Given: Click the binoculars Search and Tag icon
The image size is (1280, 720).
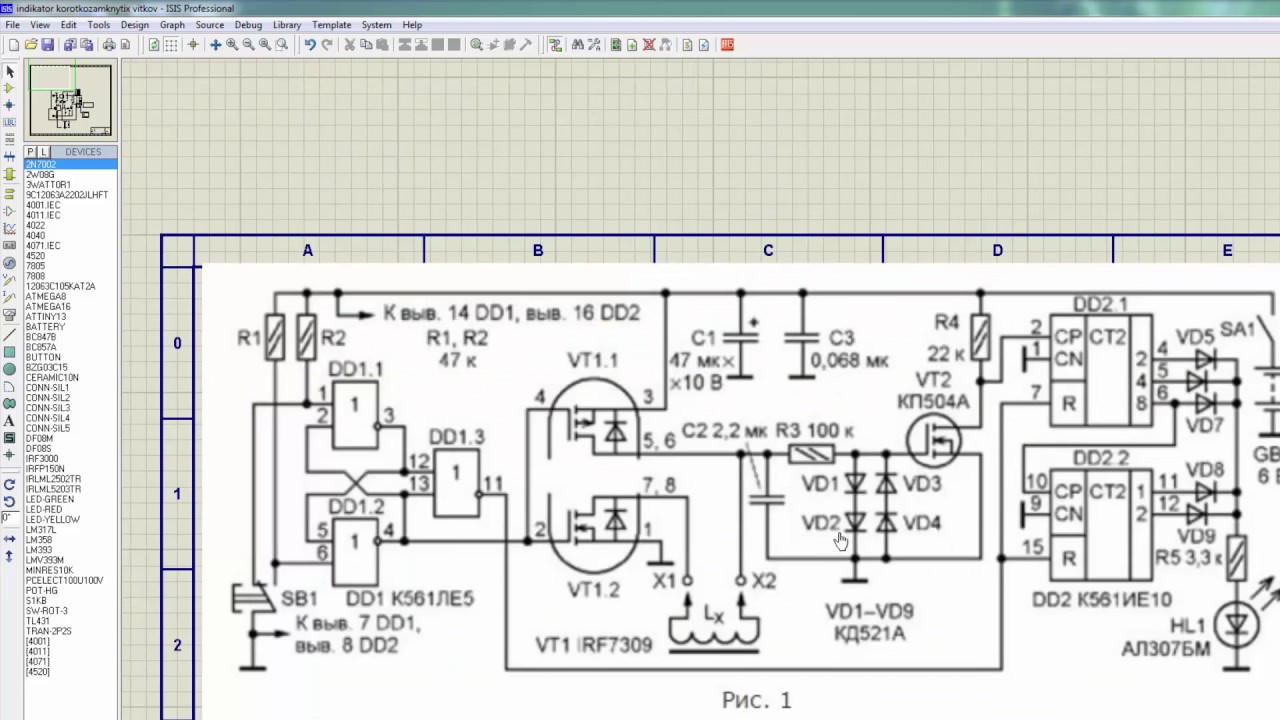Looking at the screenshot, I should coord(577,45).
